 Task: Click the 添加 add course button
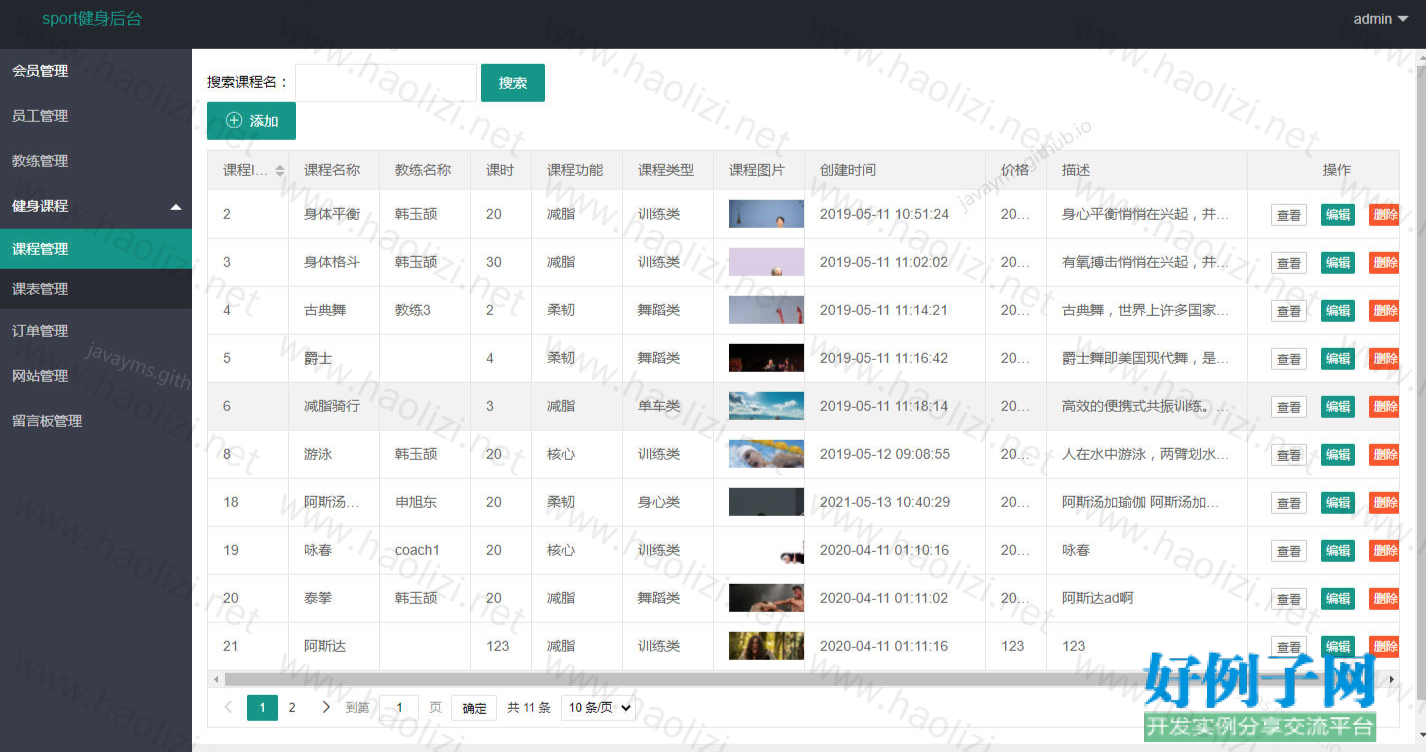pyautogui.click(x=251, y=121)
